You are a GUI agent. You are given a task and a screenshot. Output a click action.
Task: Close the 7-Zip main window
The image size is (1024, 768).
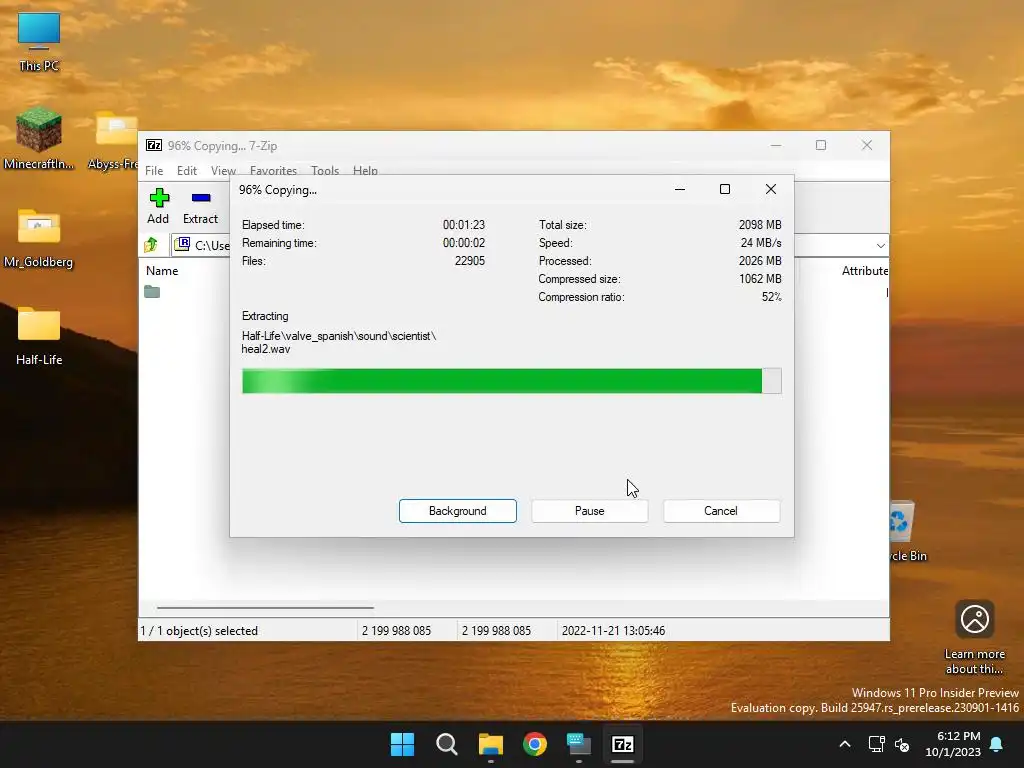pos(867,145)
